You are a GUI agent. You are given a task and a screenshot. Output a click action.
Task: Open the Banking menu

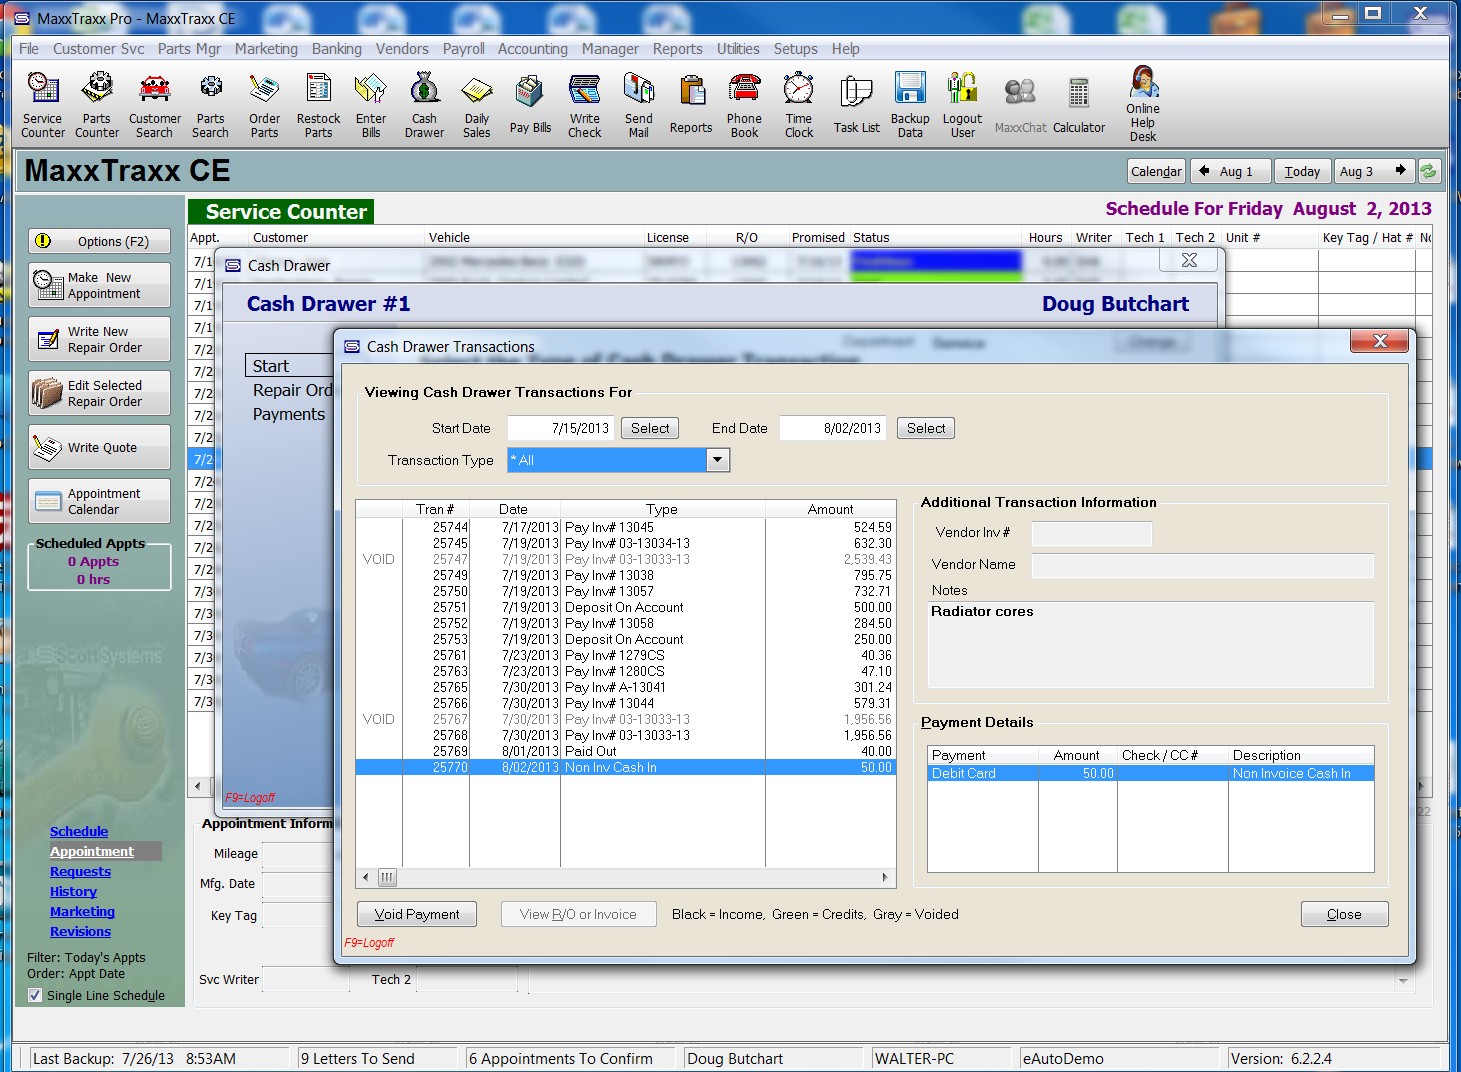[337, 49]
